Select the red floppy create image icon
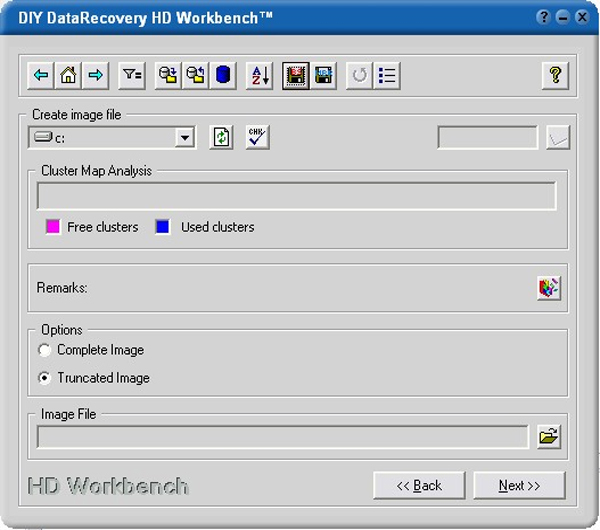Screen dimensions: 600x530 click(x=296, y=75)
